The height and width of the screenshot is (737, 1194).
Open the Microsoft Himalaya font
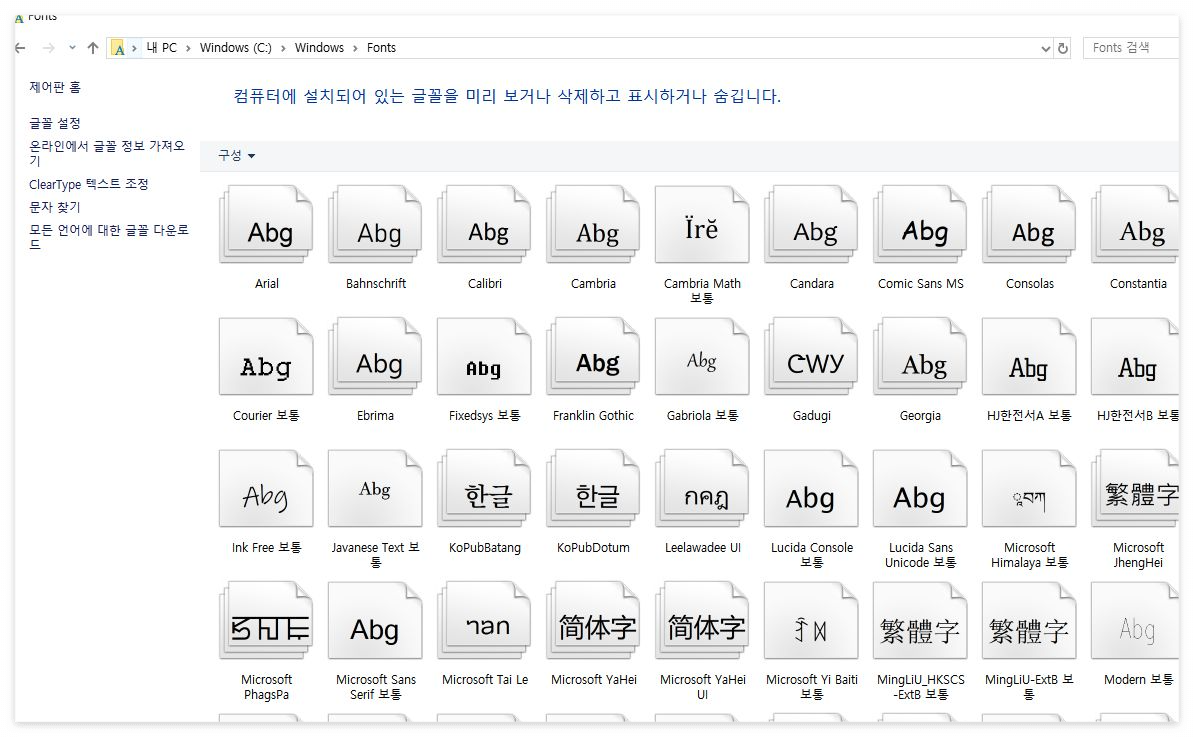pyautogui.click(x=1029, y=489)
